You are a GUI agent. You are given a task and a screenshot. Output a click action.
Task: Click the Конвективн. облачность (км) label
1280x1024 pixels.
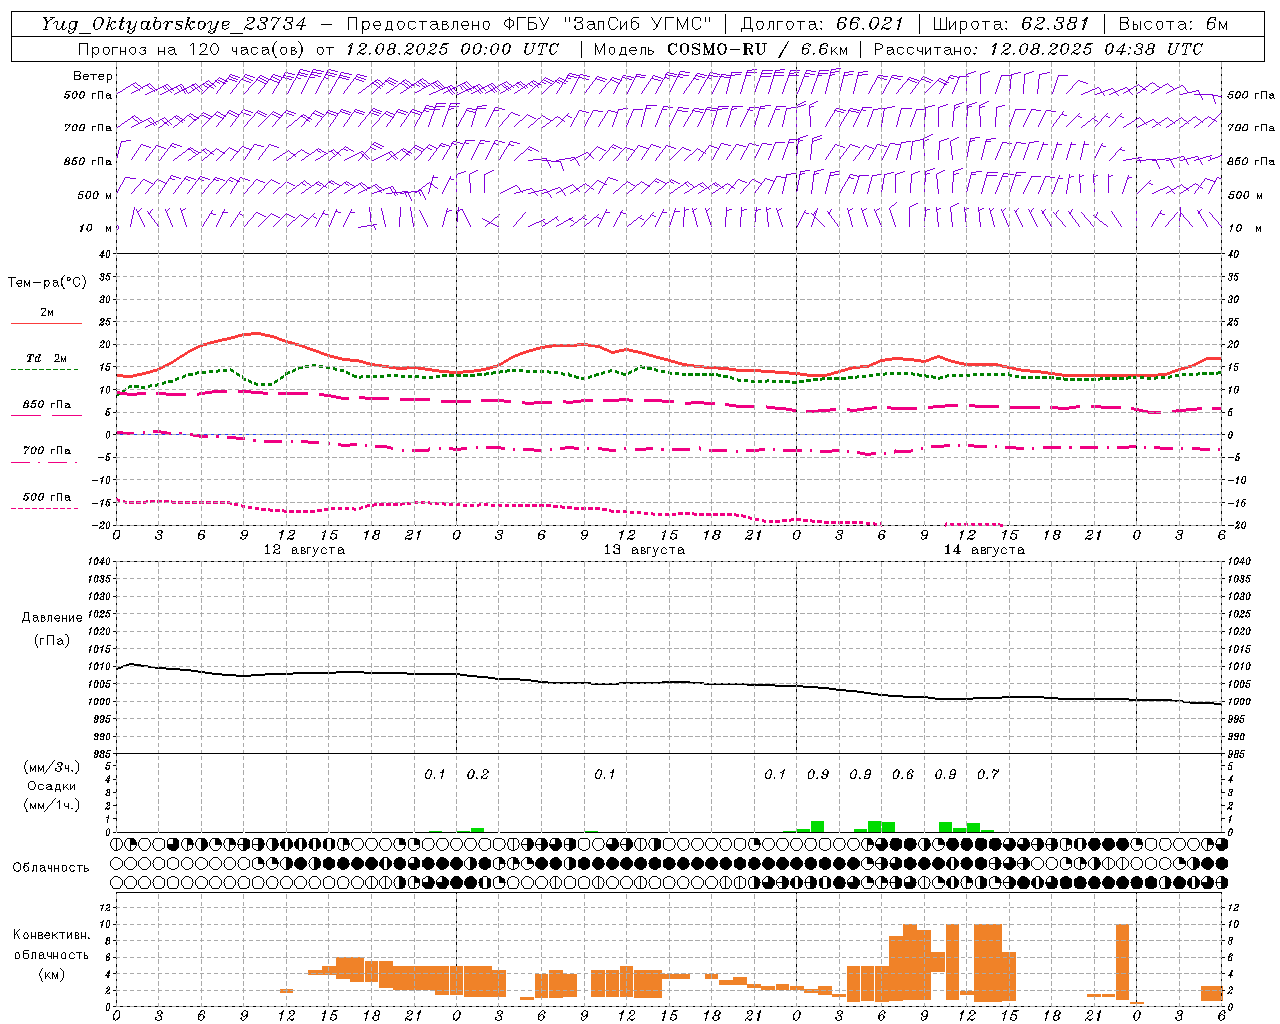[51, 955]
